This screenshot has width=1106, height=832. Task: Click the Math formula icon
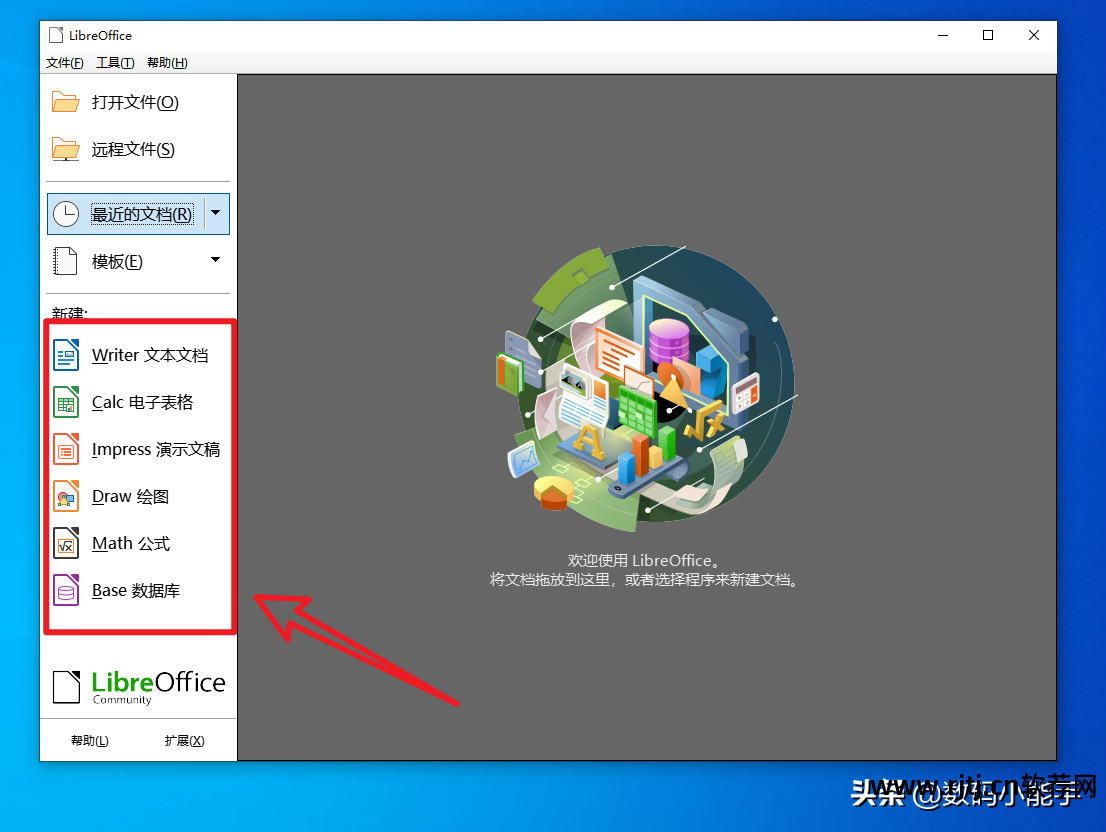point(66,544)
